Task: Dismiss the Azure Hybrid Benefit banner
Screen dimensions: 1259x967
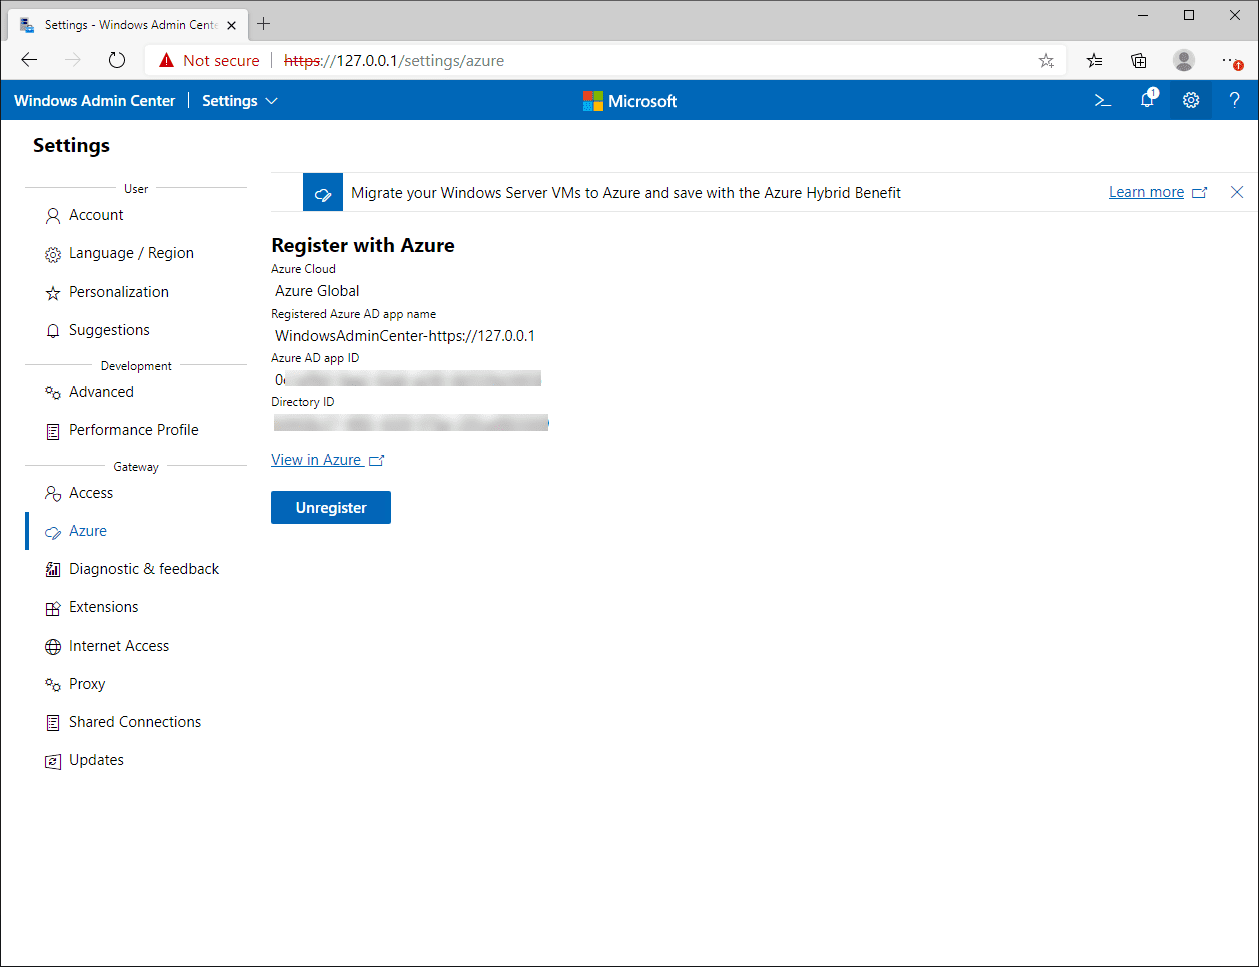Action: point(1237,191)
